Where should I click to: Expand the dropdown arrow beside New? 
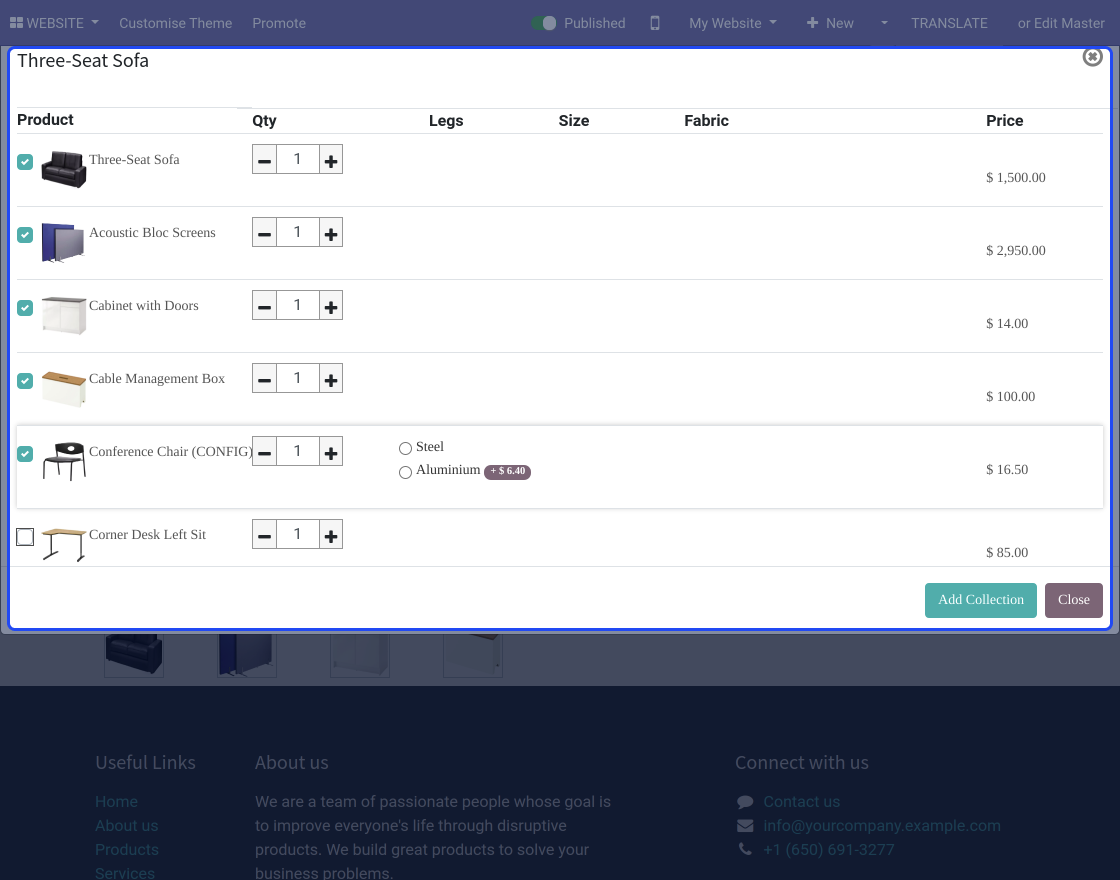click(x=884, y=23)
